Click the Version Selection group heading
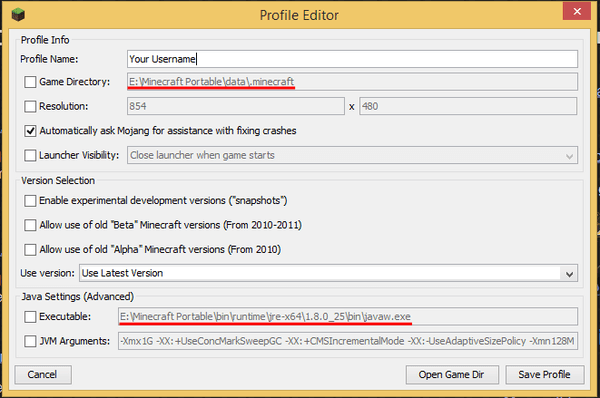600x398 pixels. [x=58, y=180]
